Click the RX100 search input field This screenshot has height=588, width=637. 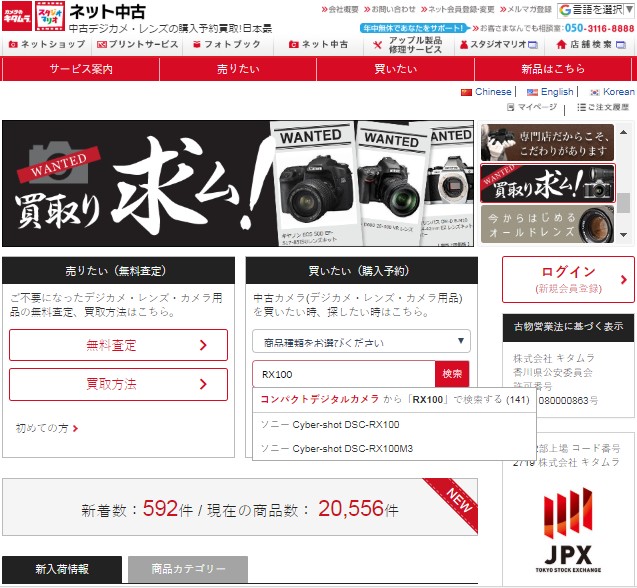[343, 374]
